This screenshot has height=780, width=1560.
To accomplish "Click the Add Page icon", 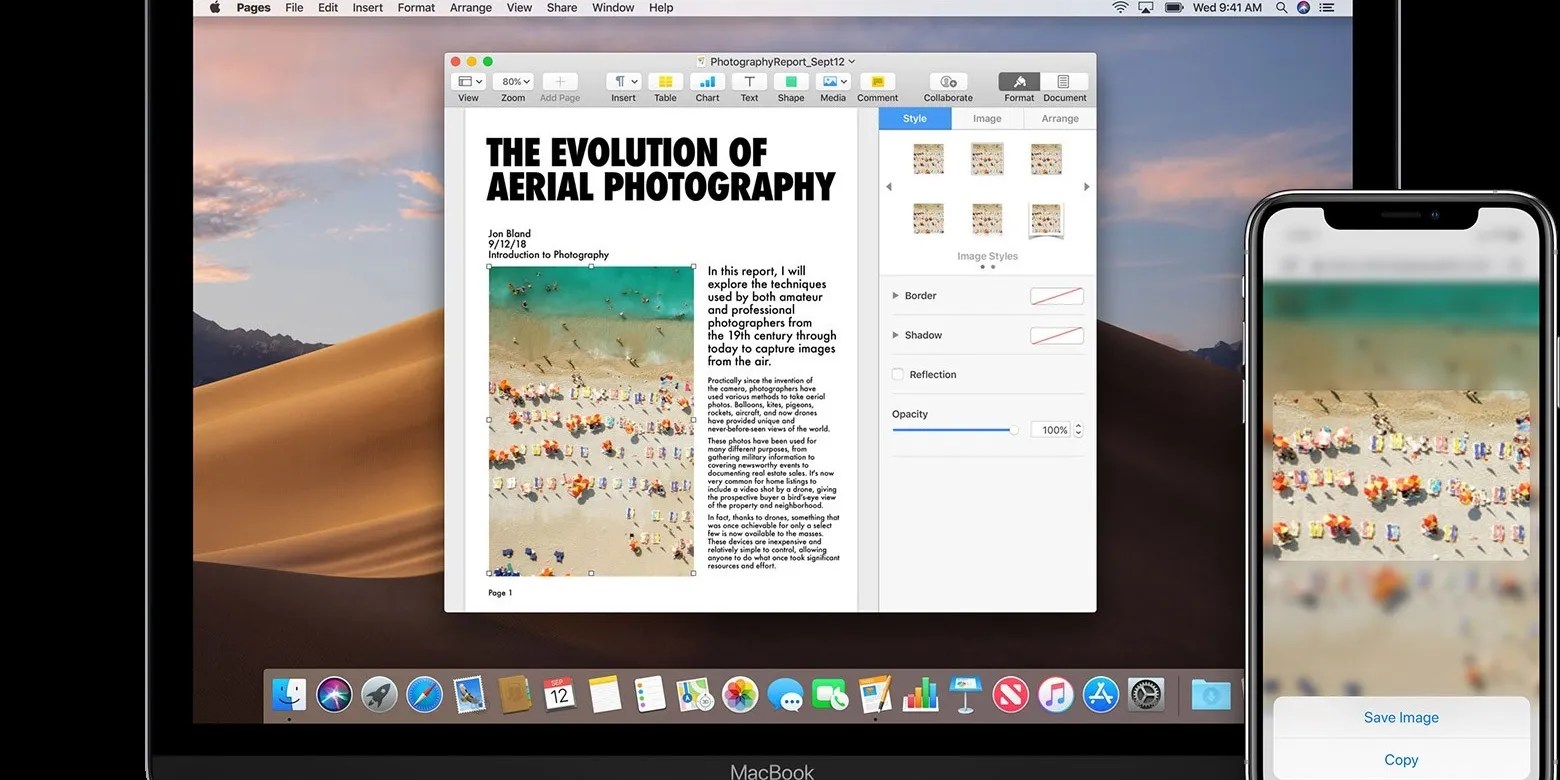I will click(x=559, y=83).
